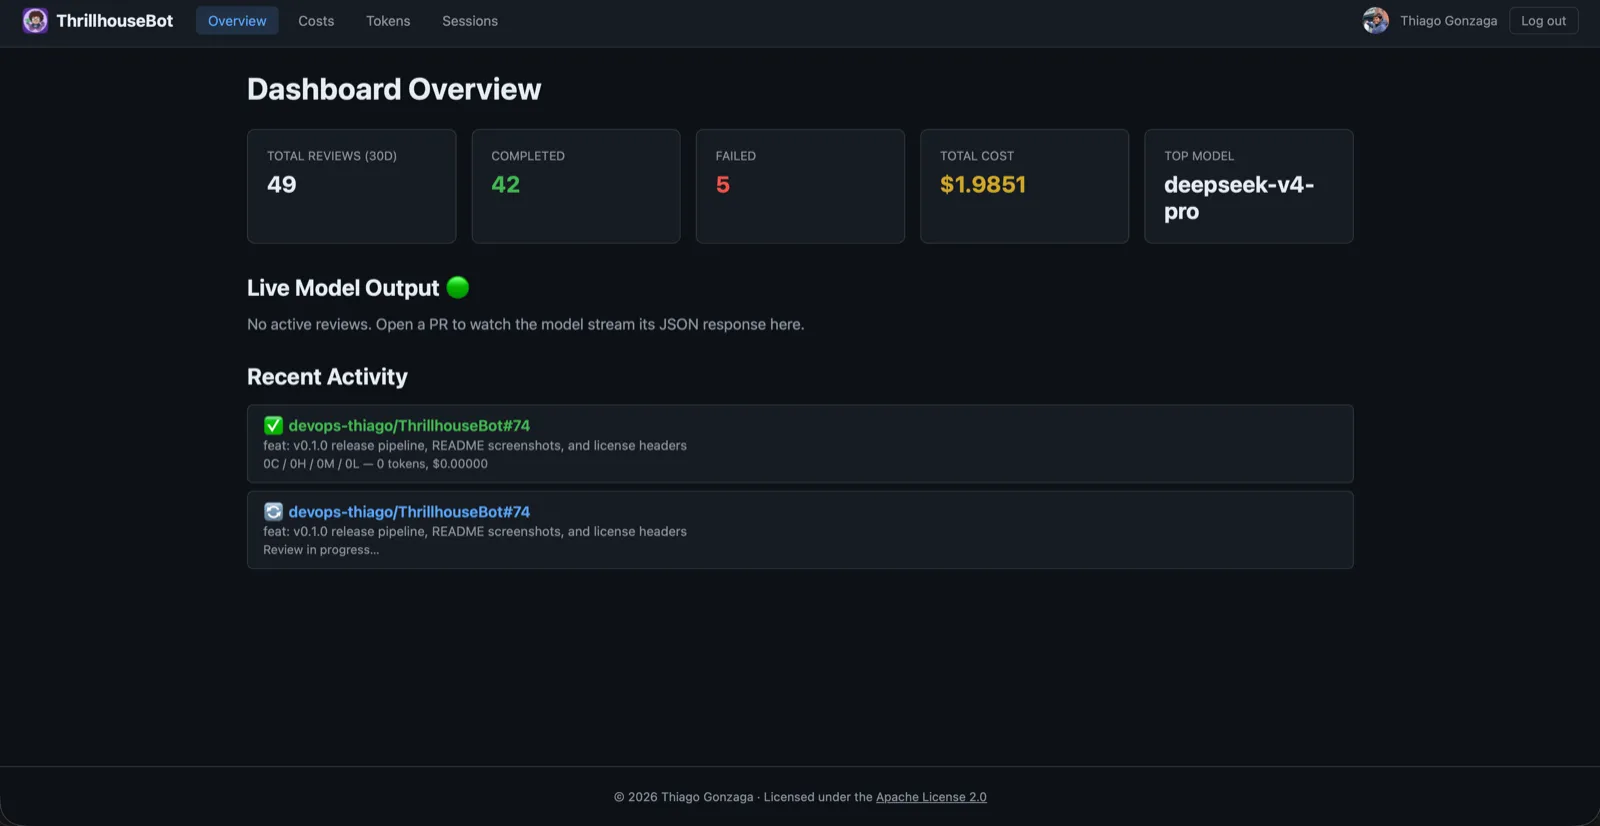Click the Dashboard Overview heading
The image size is (1600, 826).
click(394, 89)
